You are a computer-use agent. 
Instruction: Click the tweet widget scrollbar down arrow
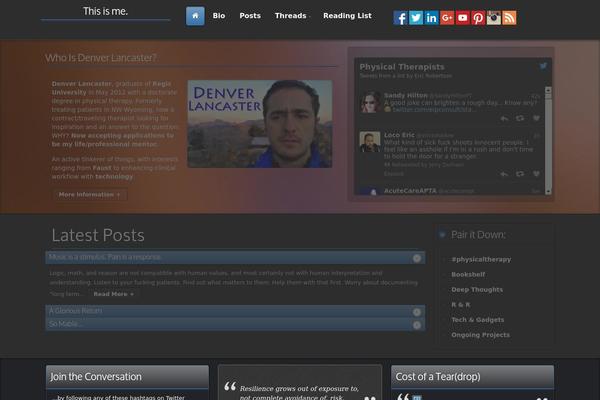pyautogui.click(x=548, y=191)
